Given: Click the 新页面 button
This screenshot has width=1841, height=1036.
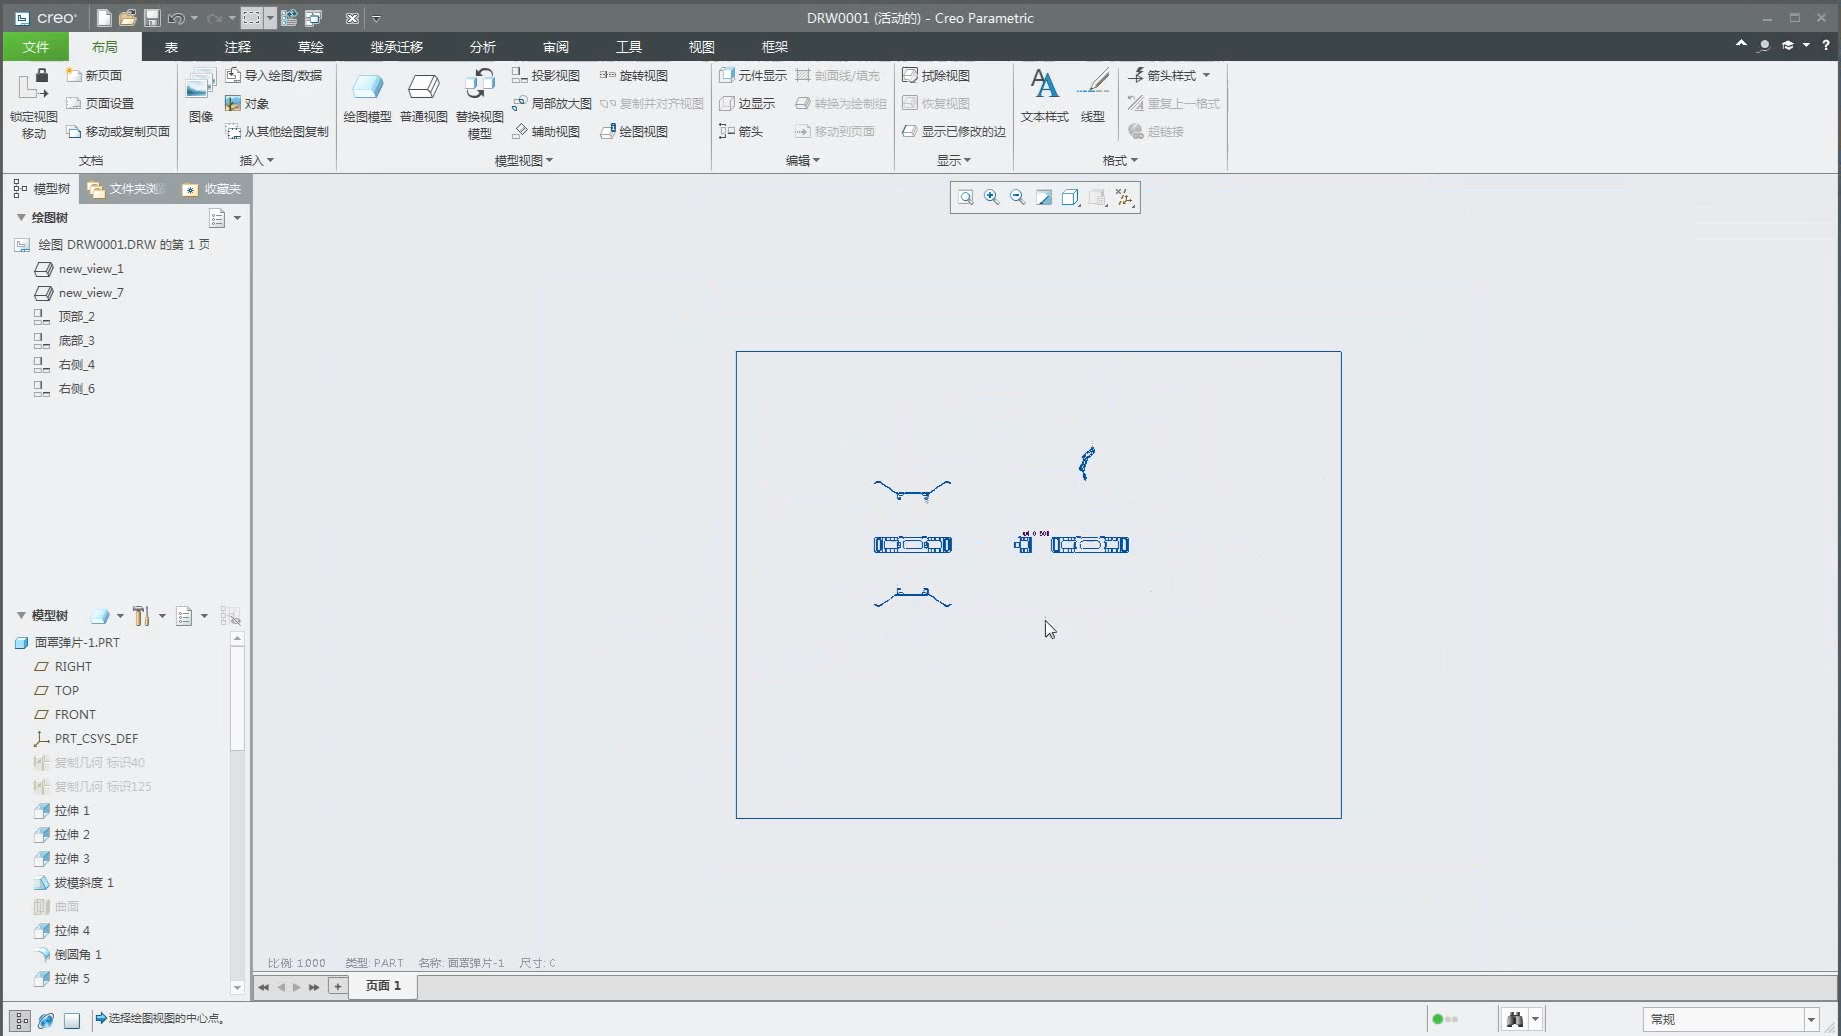Looking at the screenshot, I should pos(94,76).
